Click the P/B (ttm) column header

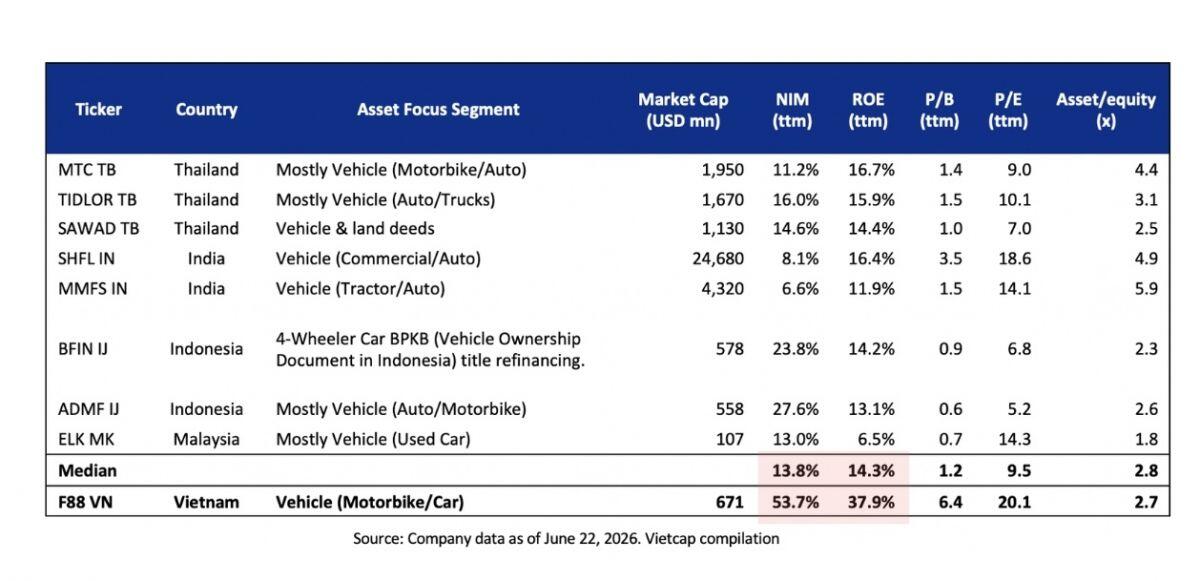point(939,110)
